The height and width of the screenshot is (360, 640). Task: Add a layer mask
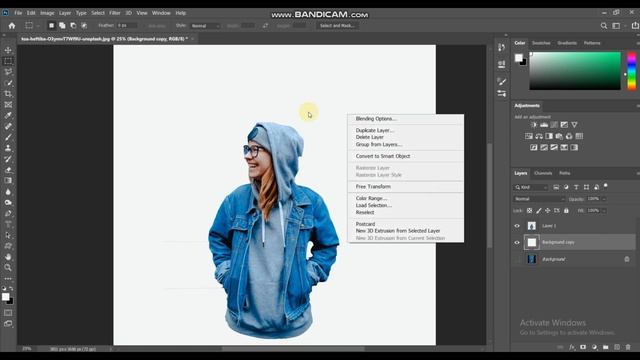coord(583,347)
